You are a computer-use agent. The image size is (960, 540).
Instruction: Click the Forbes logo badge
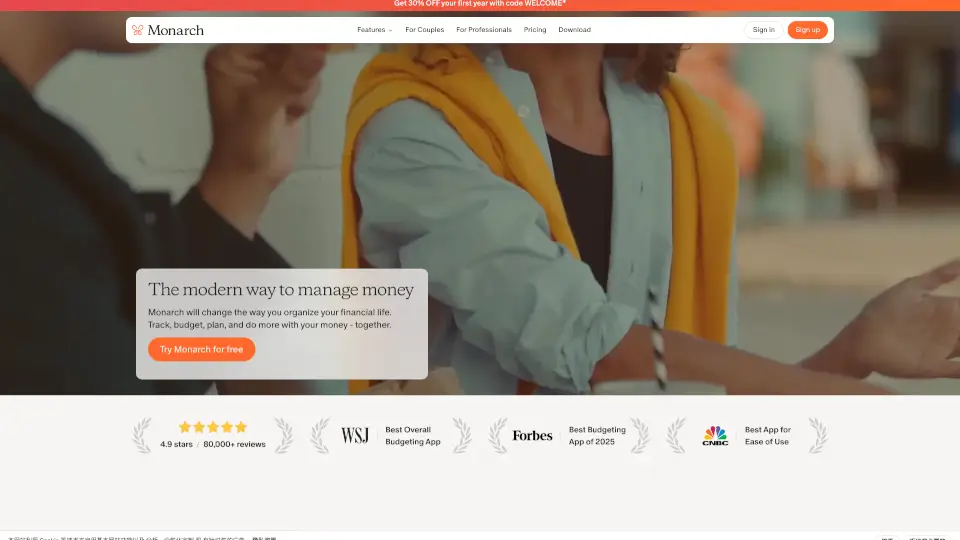(x=532, y=436)
